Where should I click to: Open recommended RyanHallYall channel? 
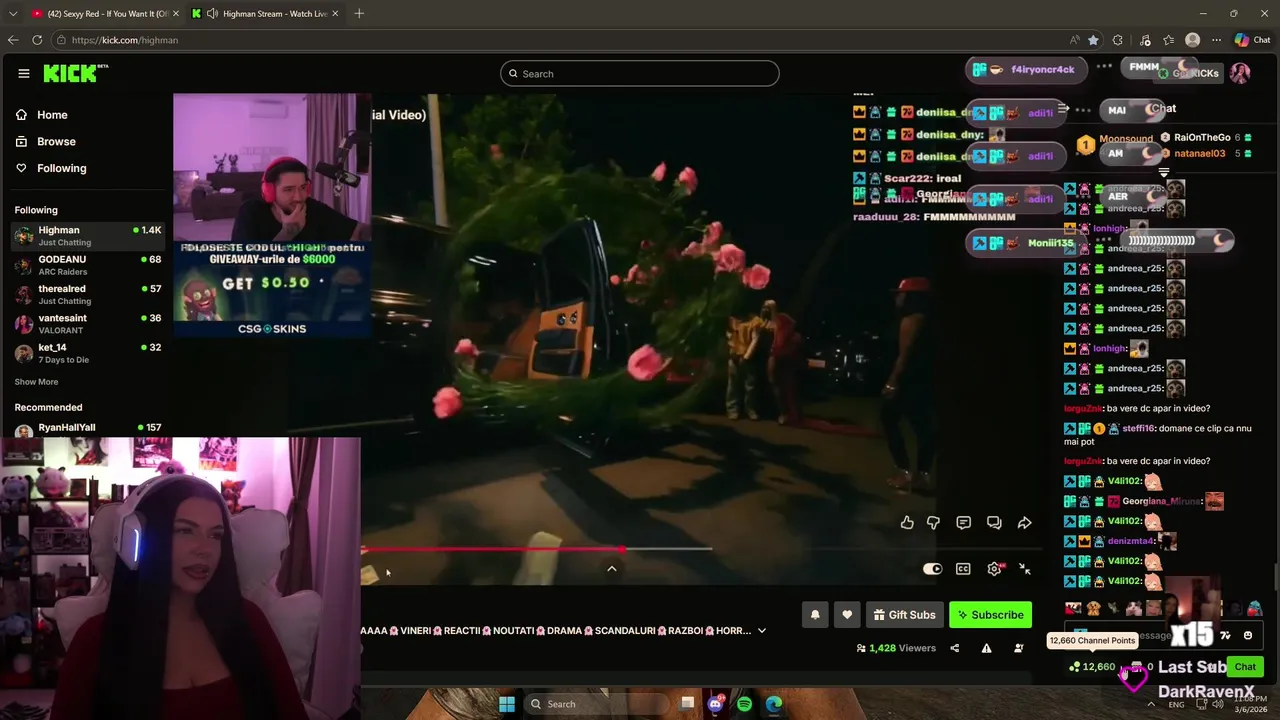[x=88, y=428]
